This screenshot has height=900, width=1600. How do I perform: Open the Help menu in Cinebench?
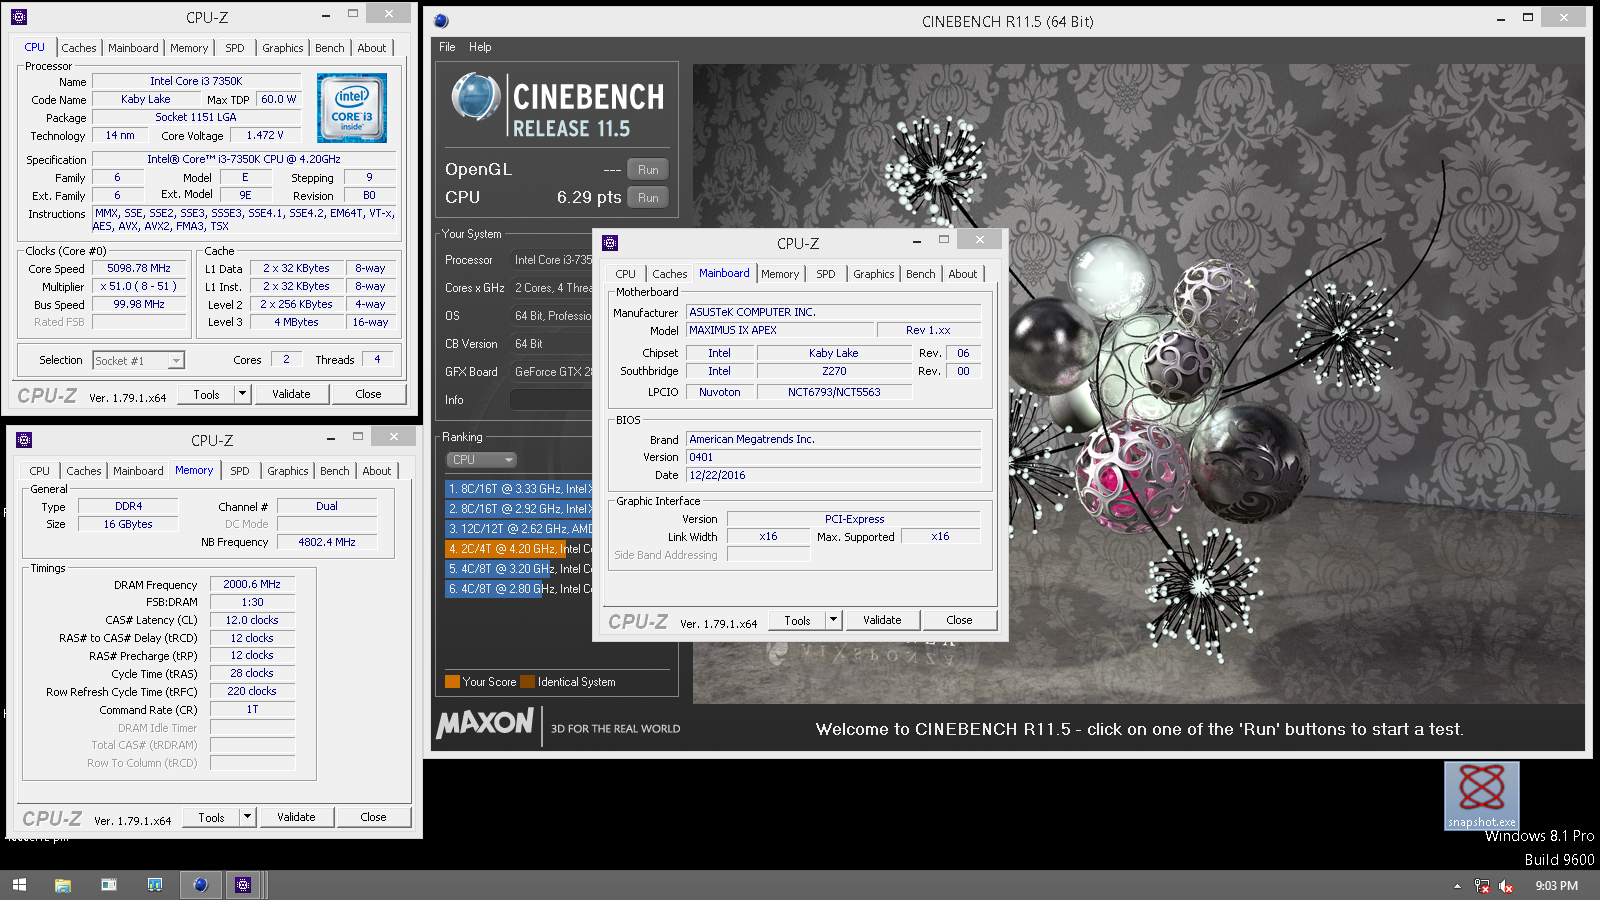pyautogui.click(x=480, y=47)
